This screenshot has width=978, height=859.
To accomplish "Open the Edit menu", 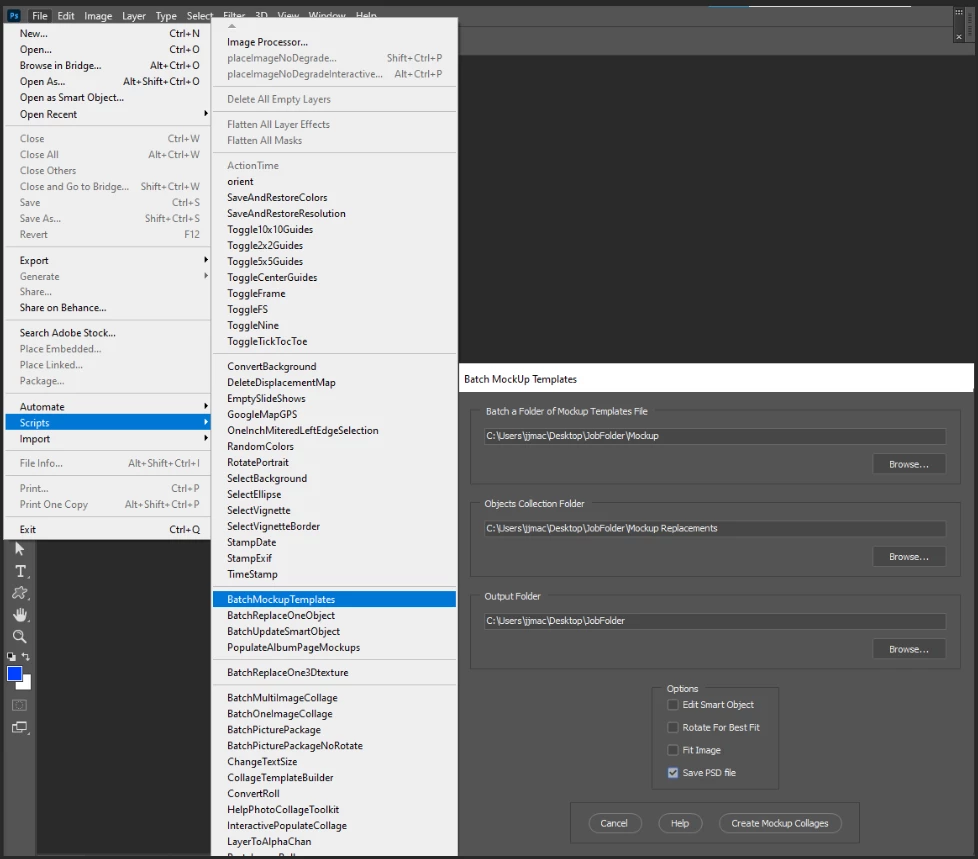I will pos(65,16).
